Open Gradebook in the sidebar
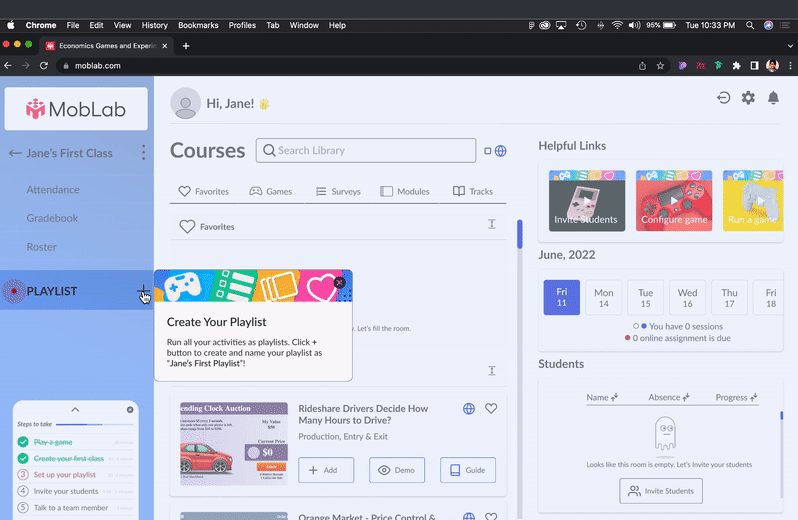Image resolution: width=798 pixels, height=520 pixels. pos(52,218)
